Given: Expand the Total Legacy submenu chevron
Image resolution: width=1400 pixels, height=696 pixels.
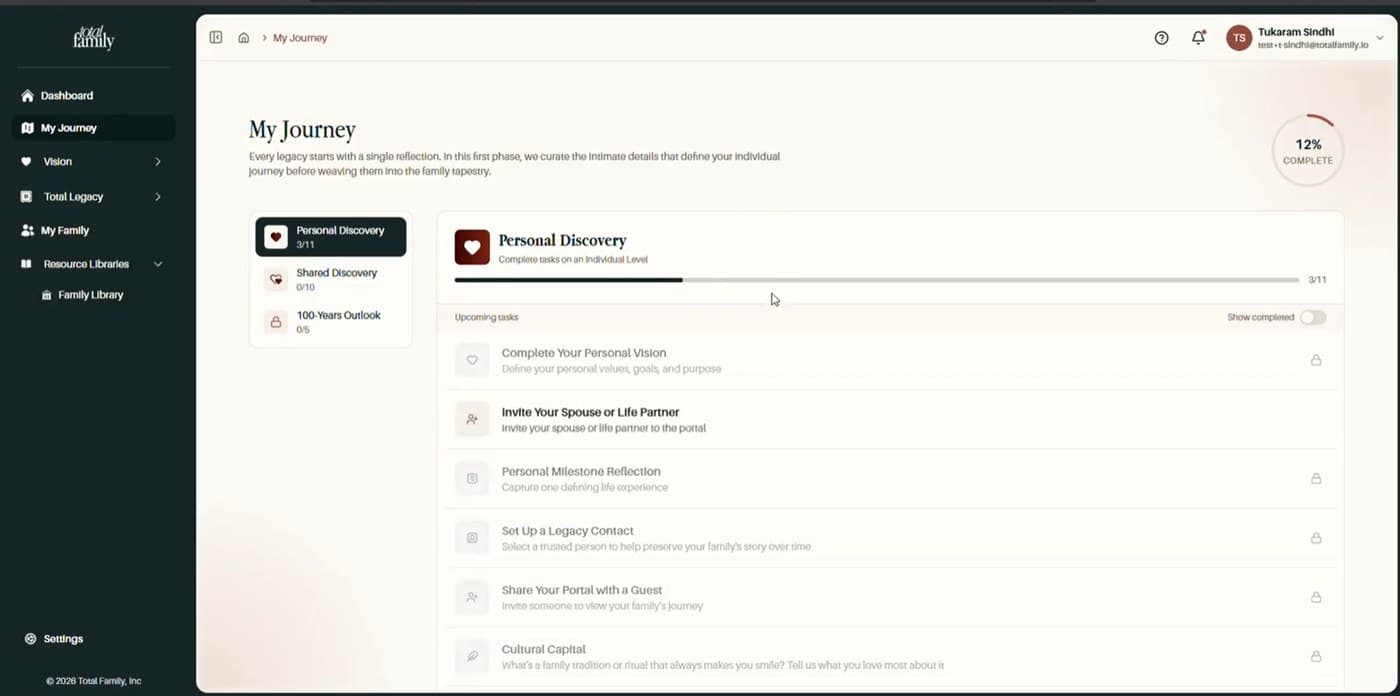Looking at the screenshot, I should (158, 197).
